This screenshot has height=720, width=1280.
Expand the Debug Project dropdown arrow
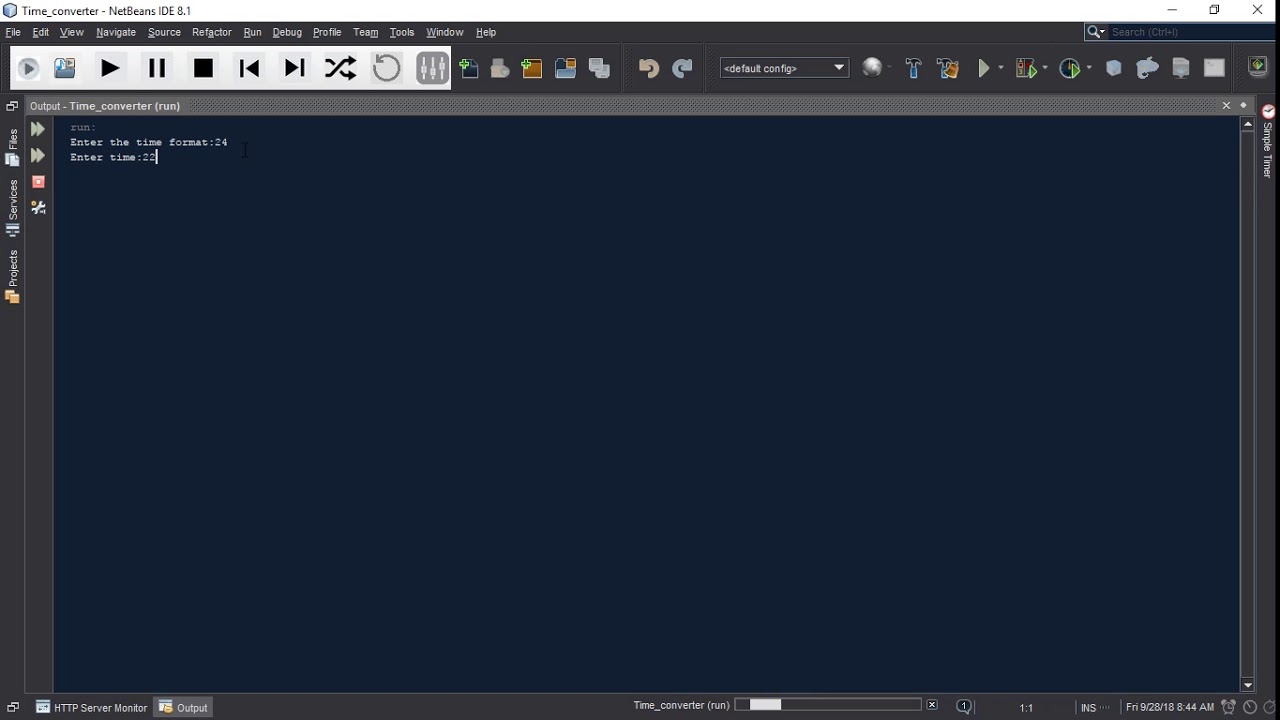coord(1044,68)
